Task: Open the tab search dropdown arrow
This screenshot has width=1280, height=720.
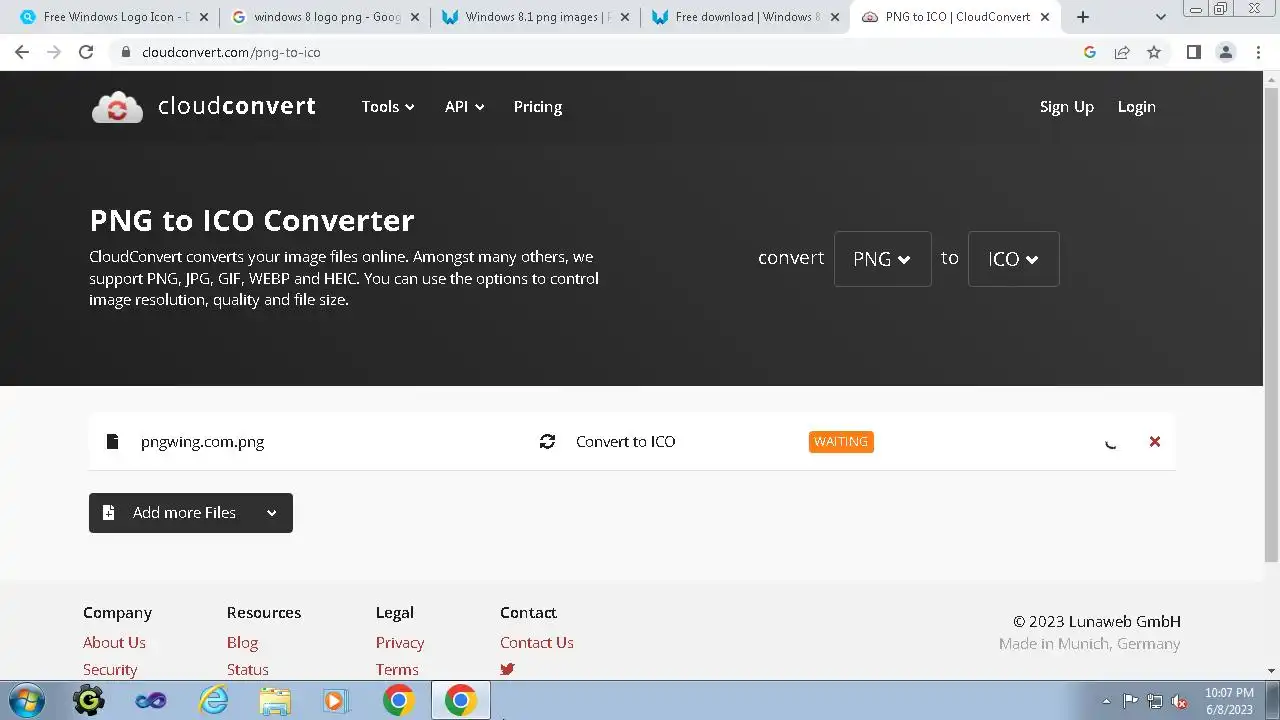Action: [x=1161, y=17]
